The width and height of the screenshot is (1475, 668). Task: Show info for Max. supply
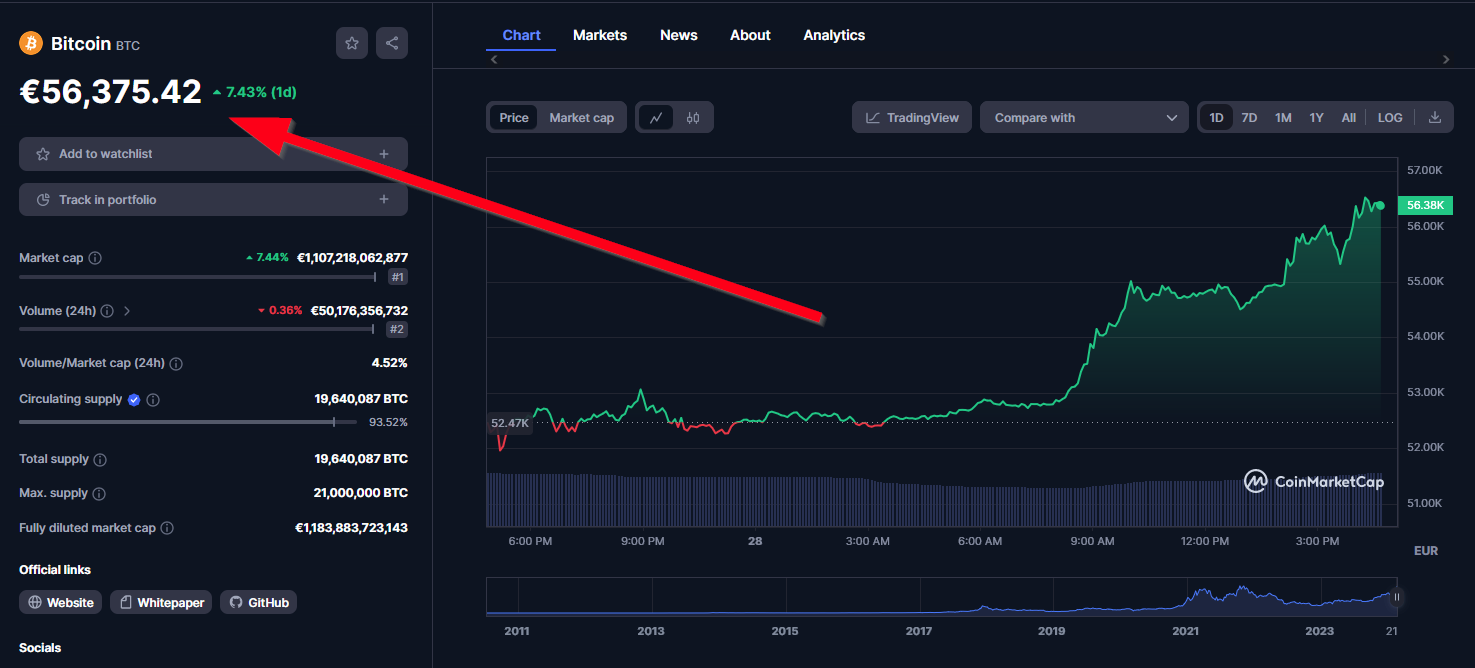click(x=99, y=494)
